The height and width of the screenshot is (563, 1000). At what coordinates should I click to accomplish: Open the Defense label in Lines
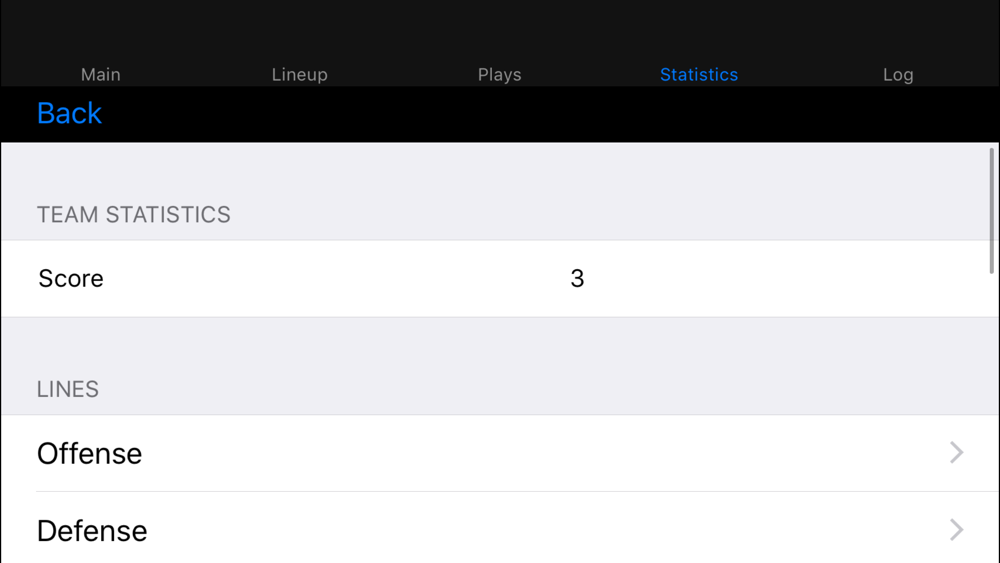click(92, 530)
